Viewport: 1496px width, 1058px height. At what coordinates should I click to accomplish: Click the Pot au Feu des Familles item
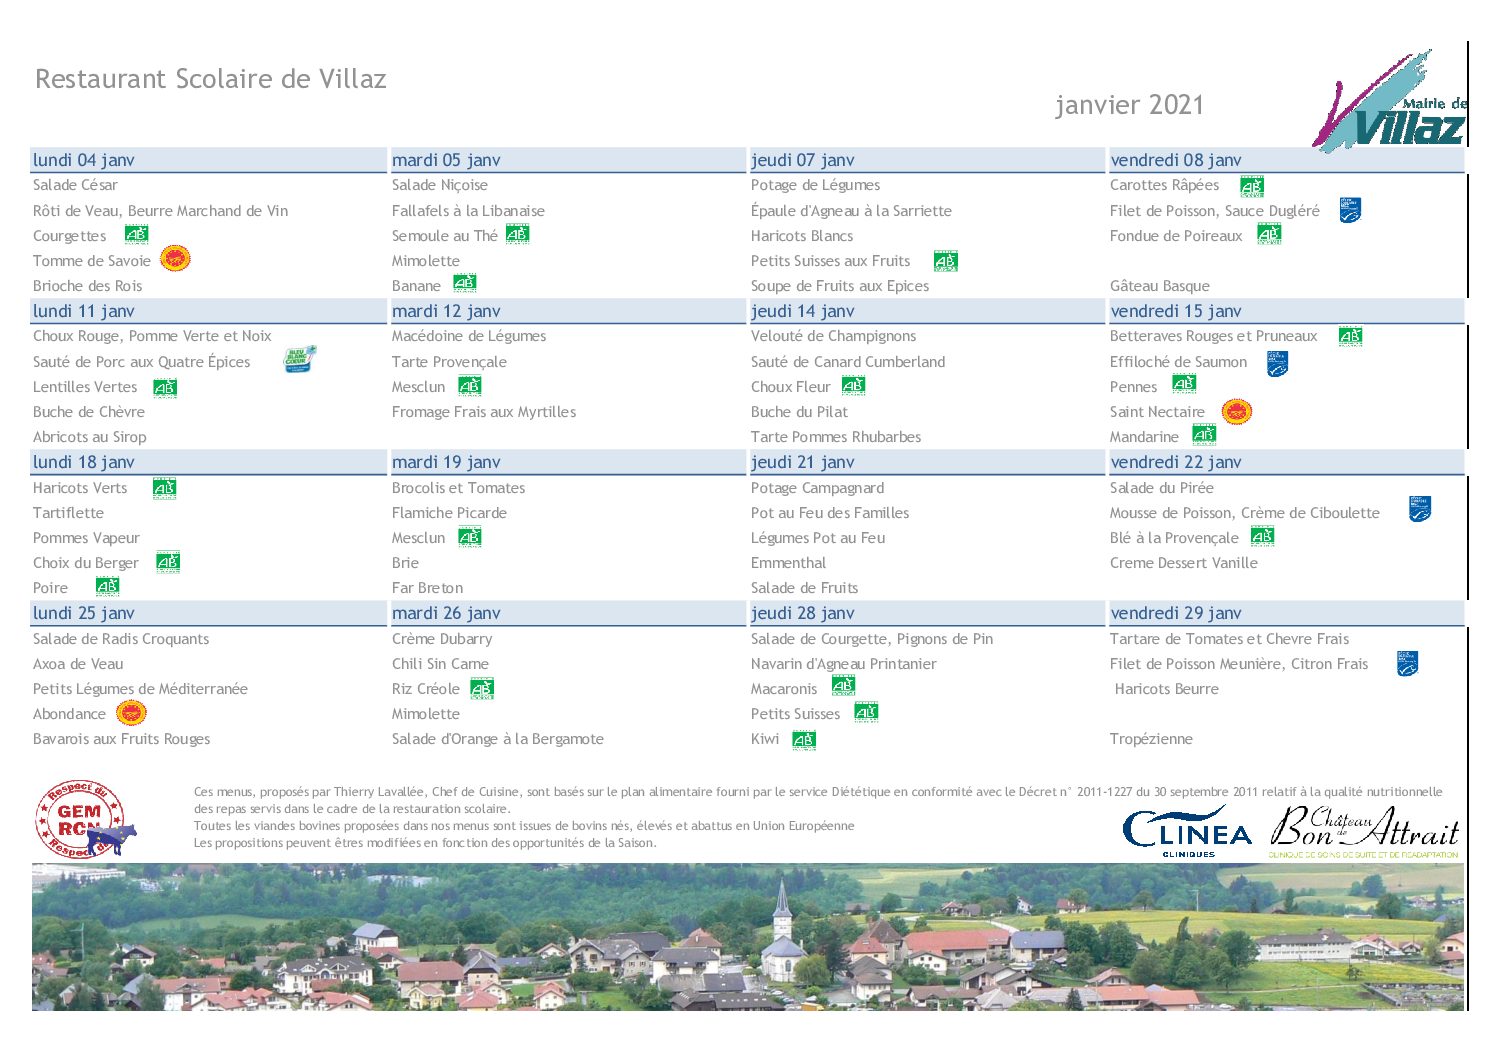click(x=830, y=513)
